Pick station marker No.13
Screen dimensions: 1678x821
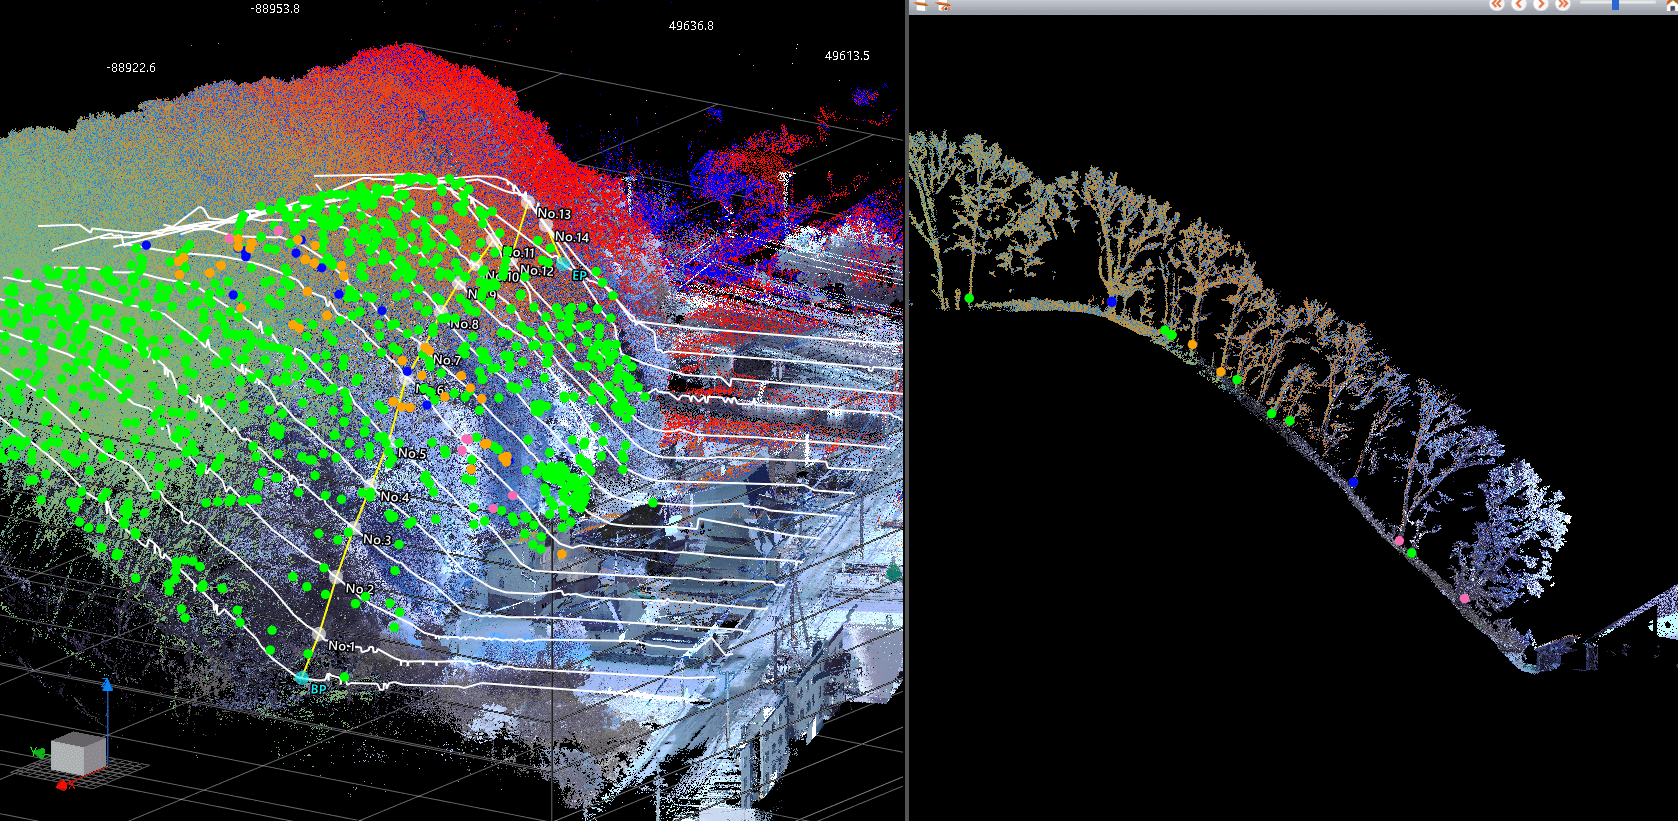tap(528, 203)
